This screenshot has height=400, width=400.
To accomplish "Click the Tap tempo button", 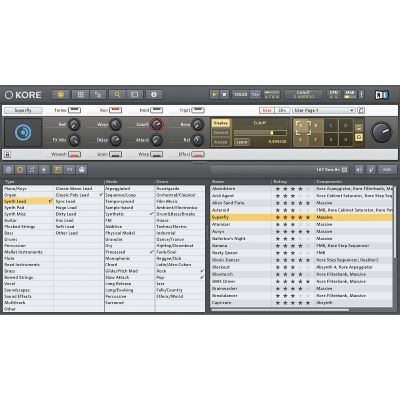I will (255, 95).
